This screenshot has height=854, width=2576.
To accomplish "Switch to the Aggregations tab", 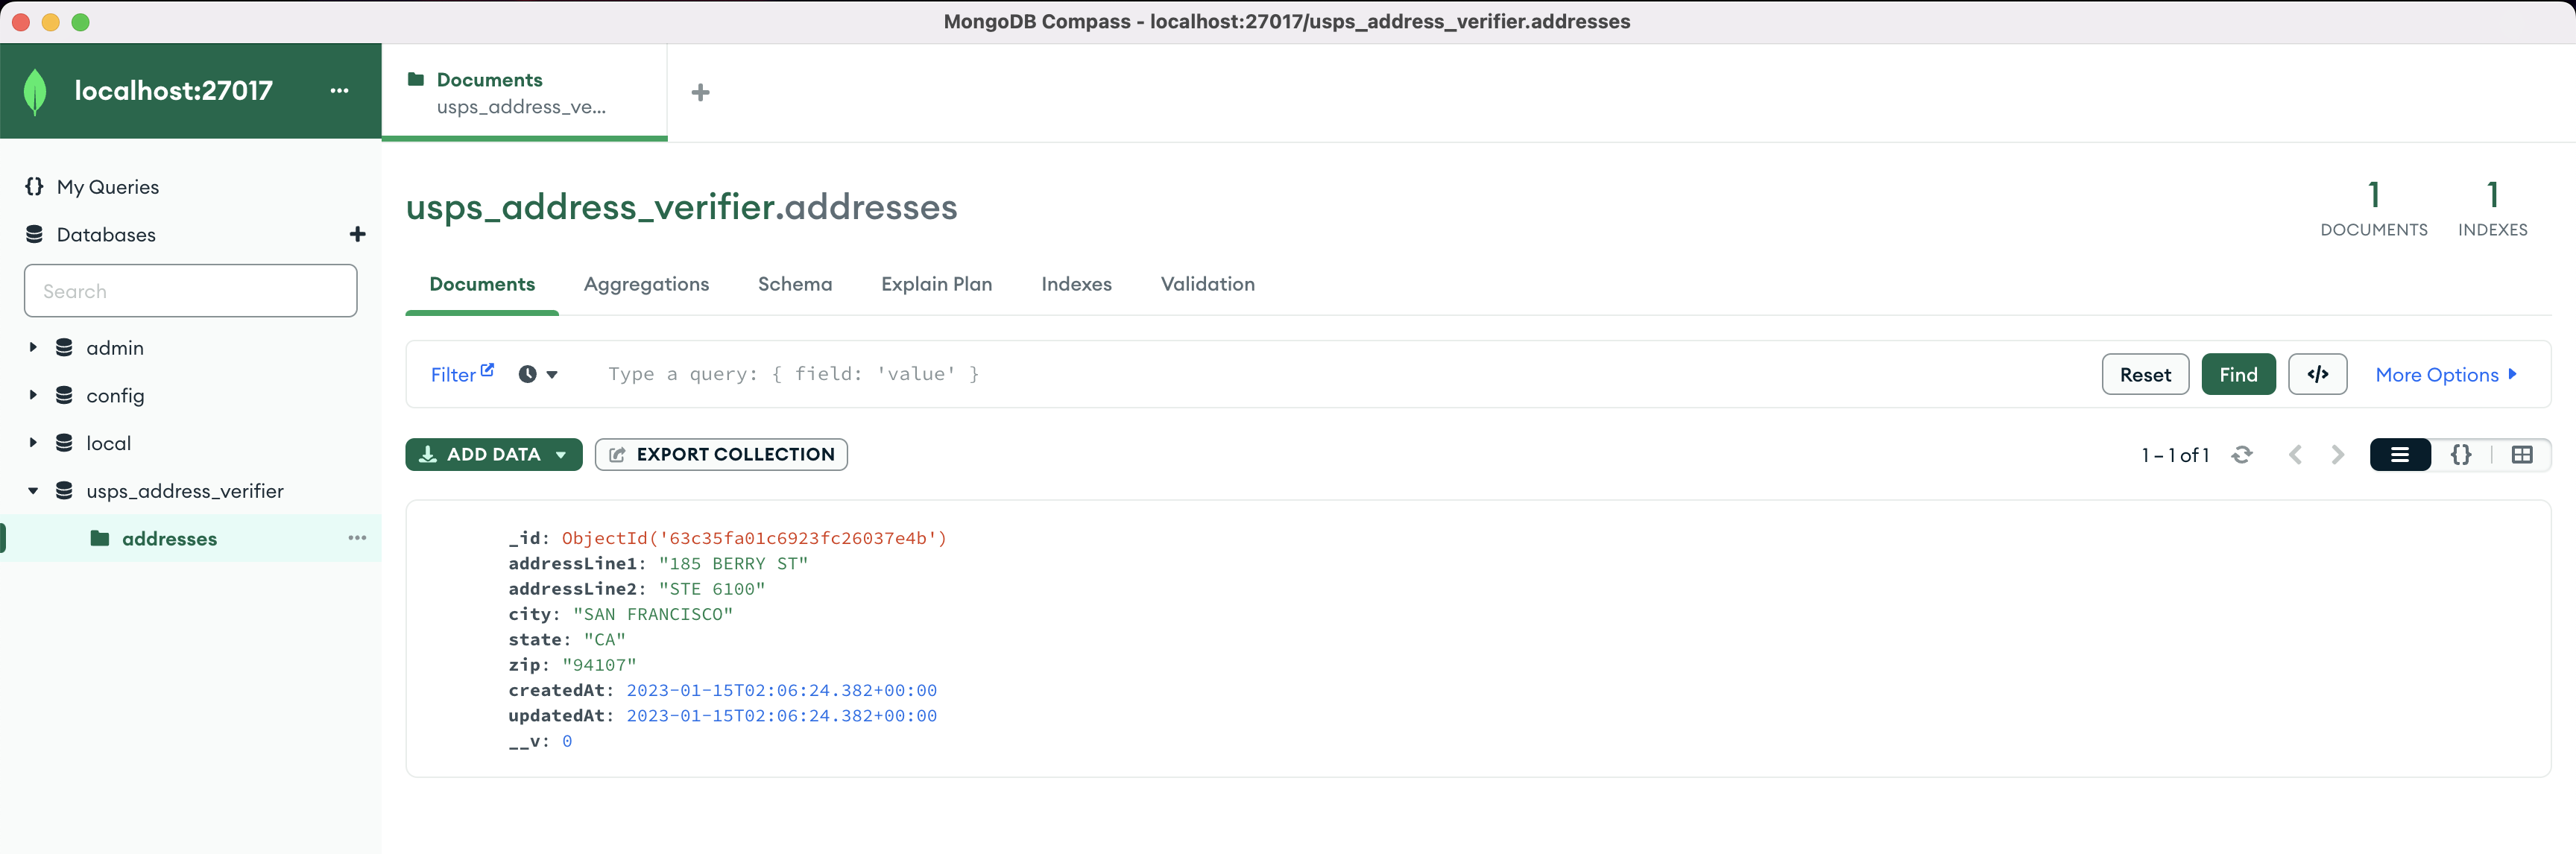I will pos(646,284).
